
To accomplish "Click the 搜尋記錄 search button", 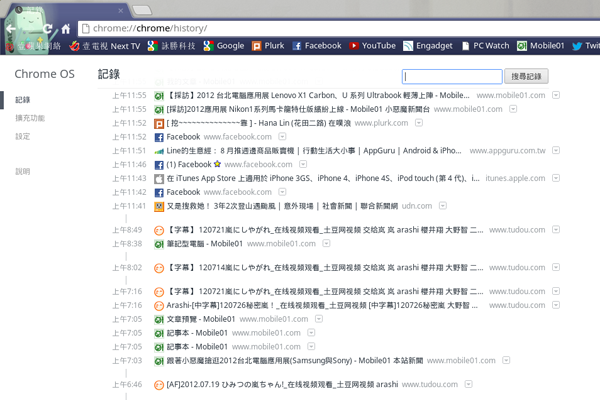I will [526, 76].
